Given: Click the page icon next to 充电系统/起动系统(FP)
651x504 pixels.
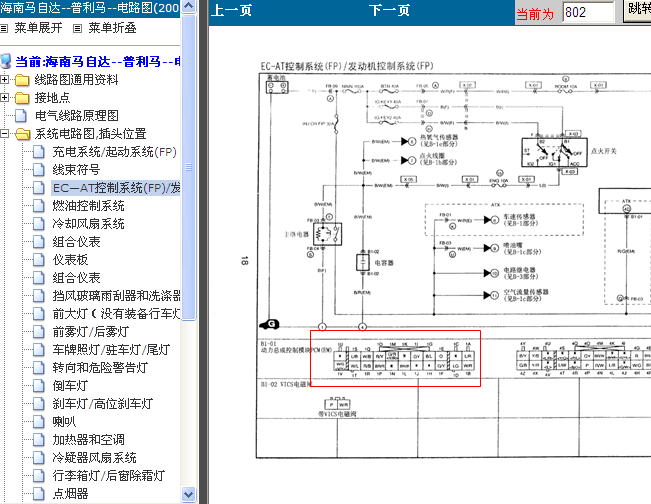Looking at the screenshot, I should click(39, 152).
